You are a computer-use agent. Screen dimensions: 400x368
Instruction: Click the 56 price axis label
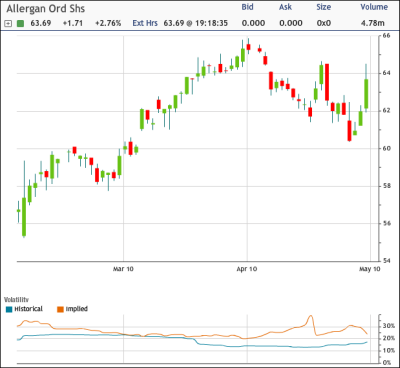[386, 223]
